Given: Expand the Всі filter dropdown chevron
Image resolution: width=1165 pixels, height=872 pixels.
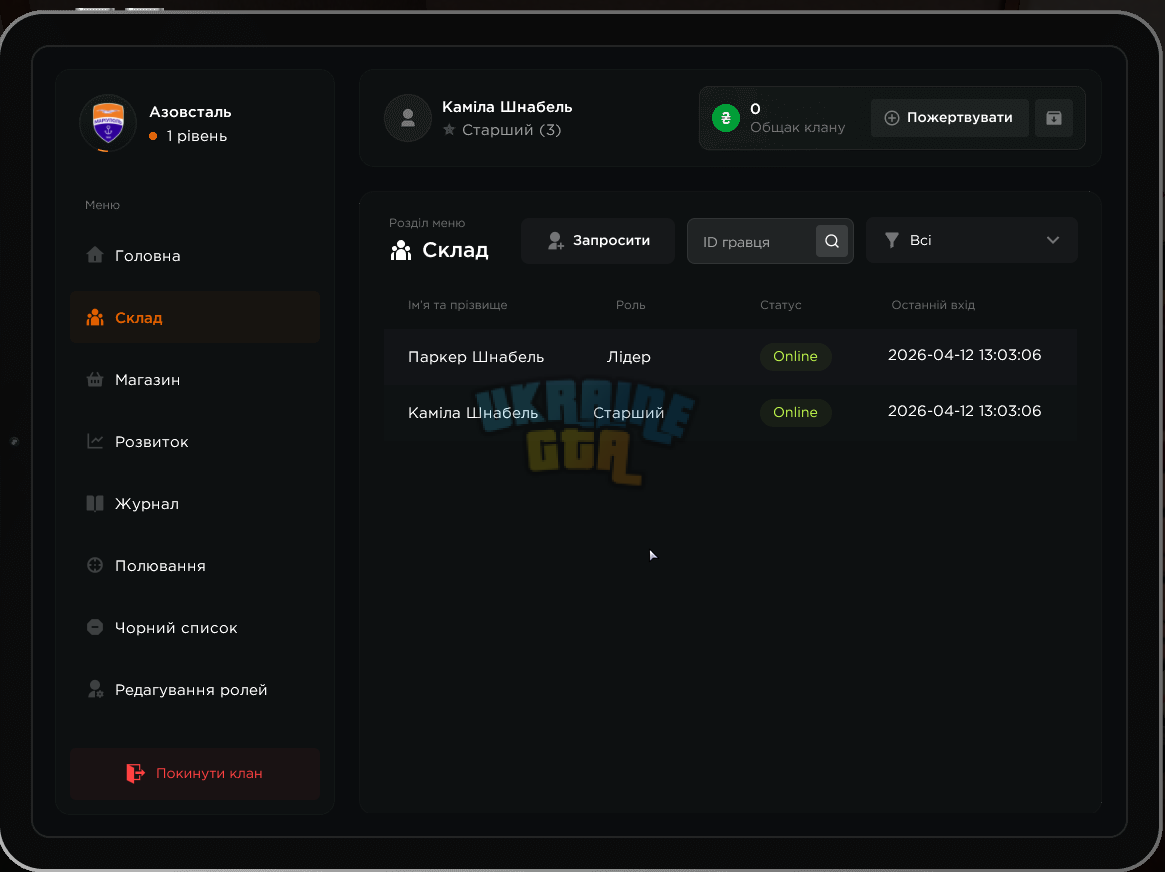Looking at the screenshot, I should click(x=1053, y=240).
